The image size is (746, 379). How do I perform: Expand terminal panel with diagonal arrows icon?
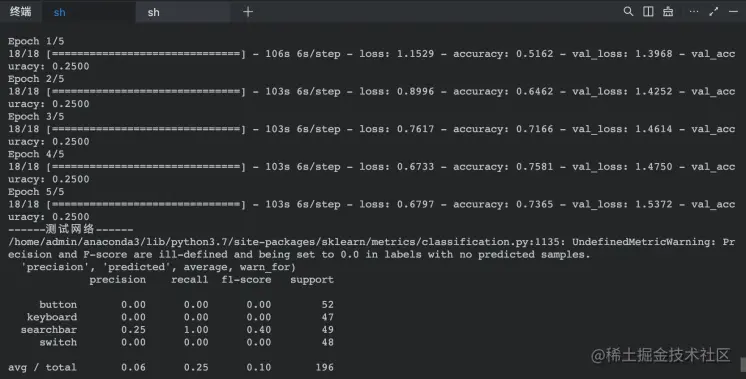pyautogui.click(x=714, y=11)
